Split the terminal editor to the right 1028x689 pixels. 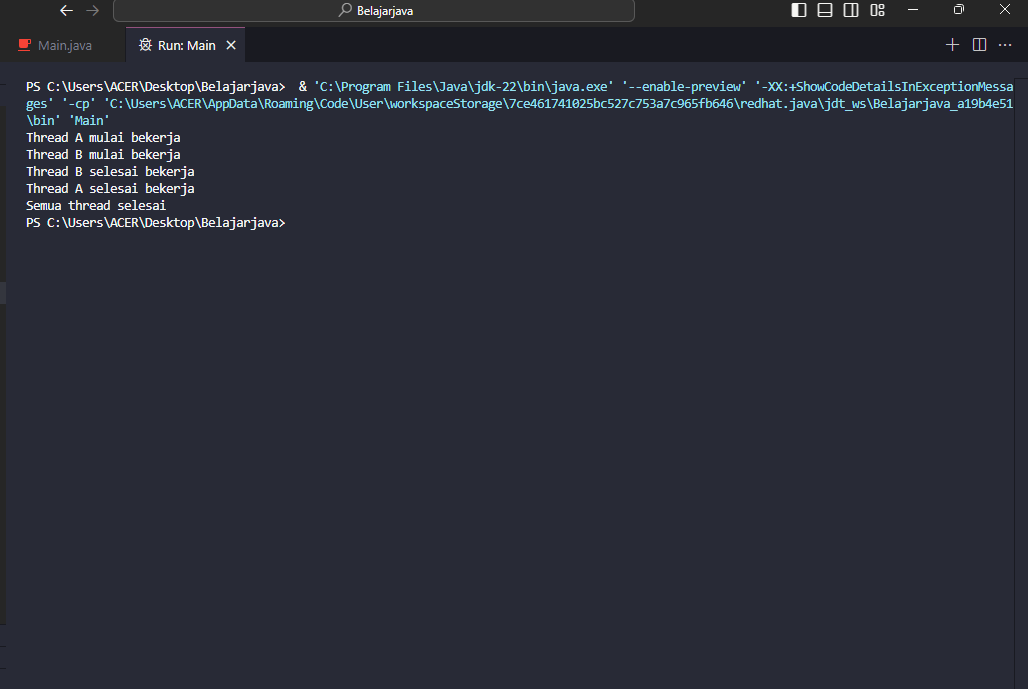point(979,45)
